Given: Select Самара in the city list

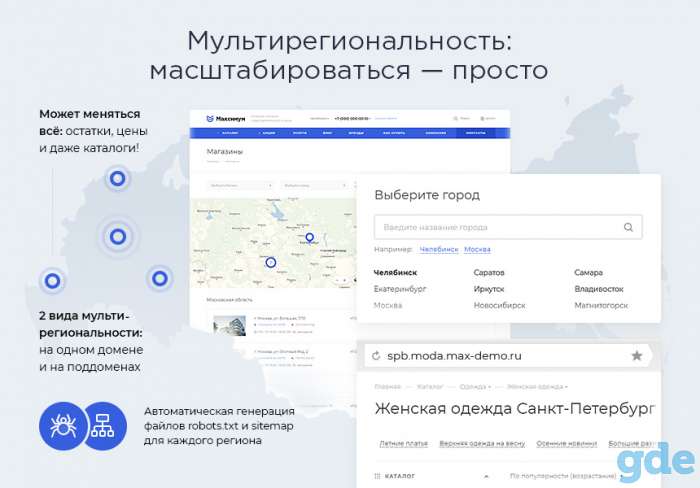Looking at the screenshot, I should [588, 272].
